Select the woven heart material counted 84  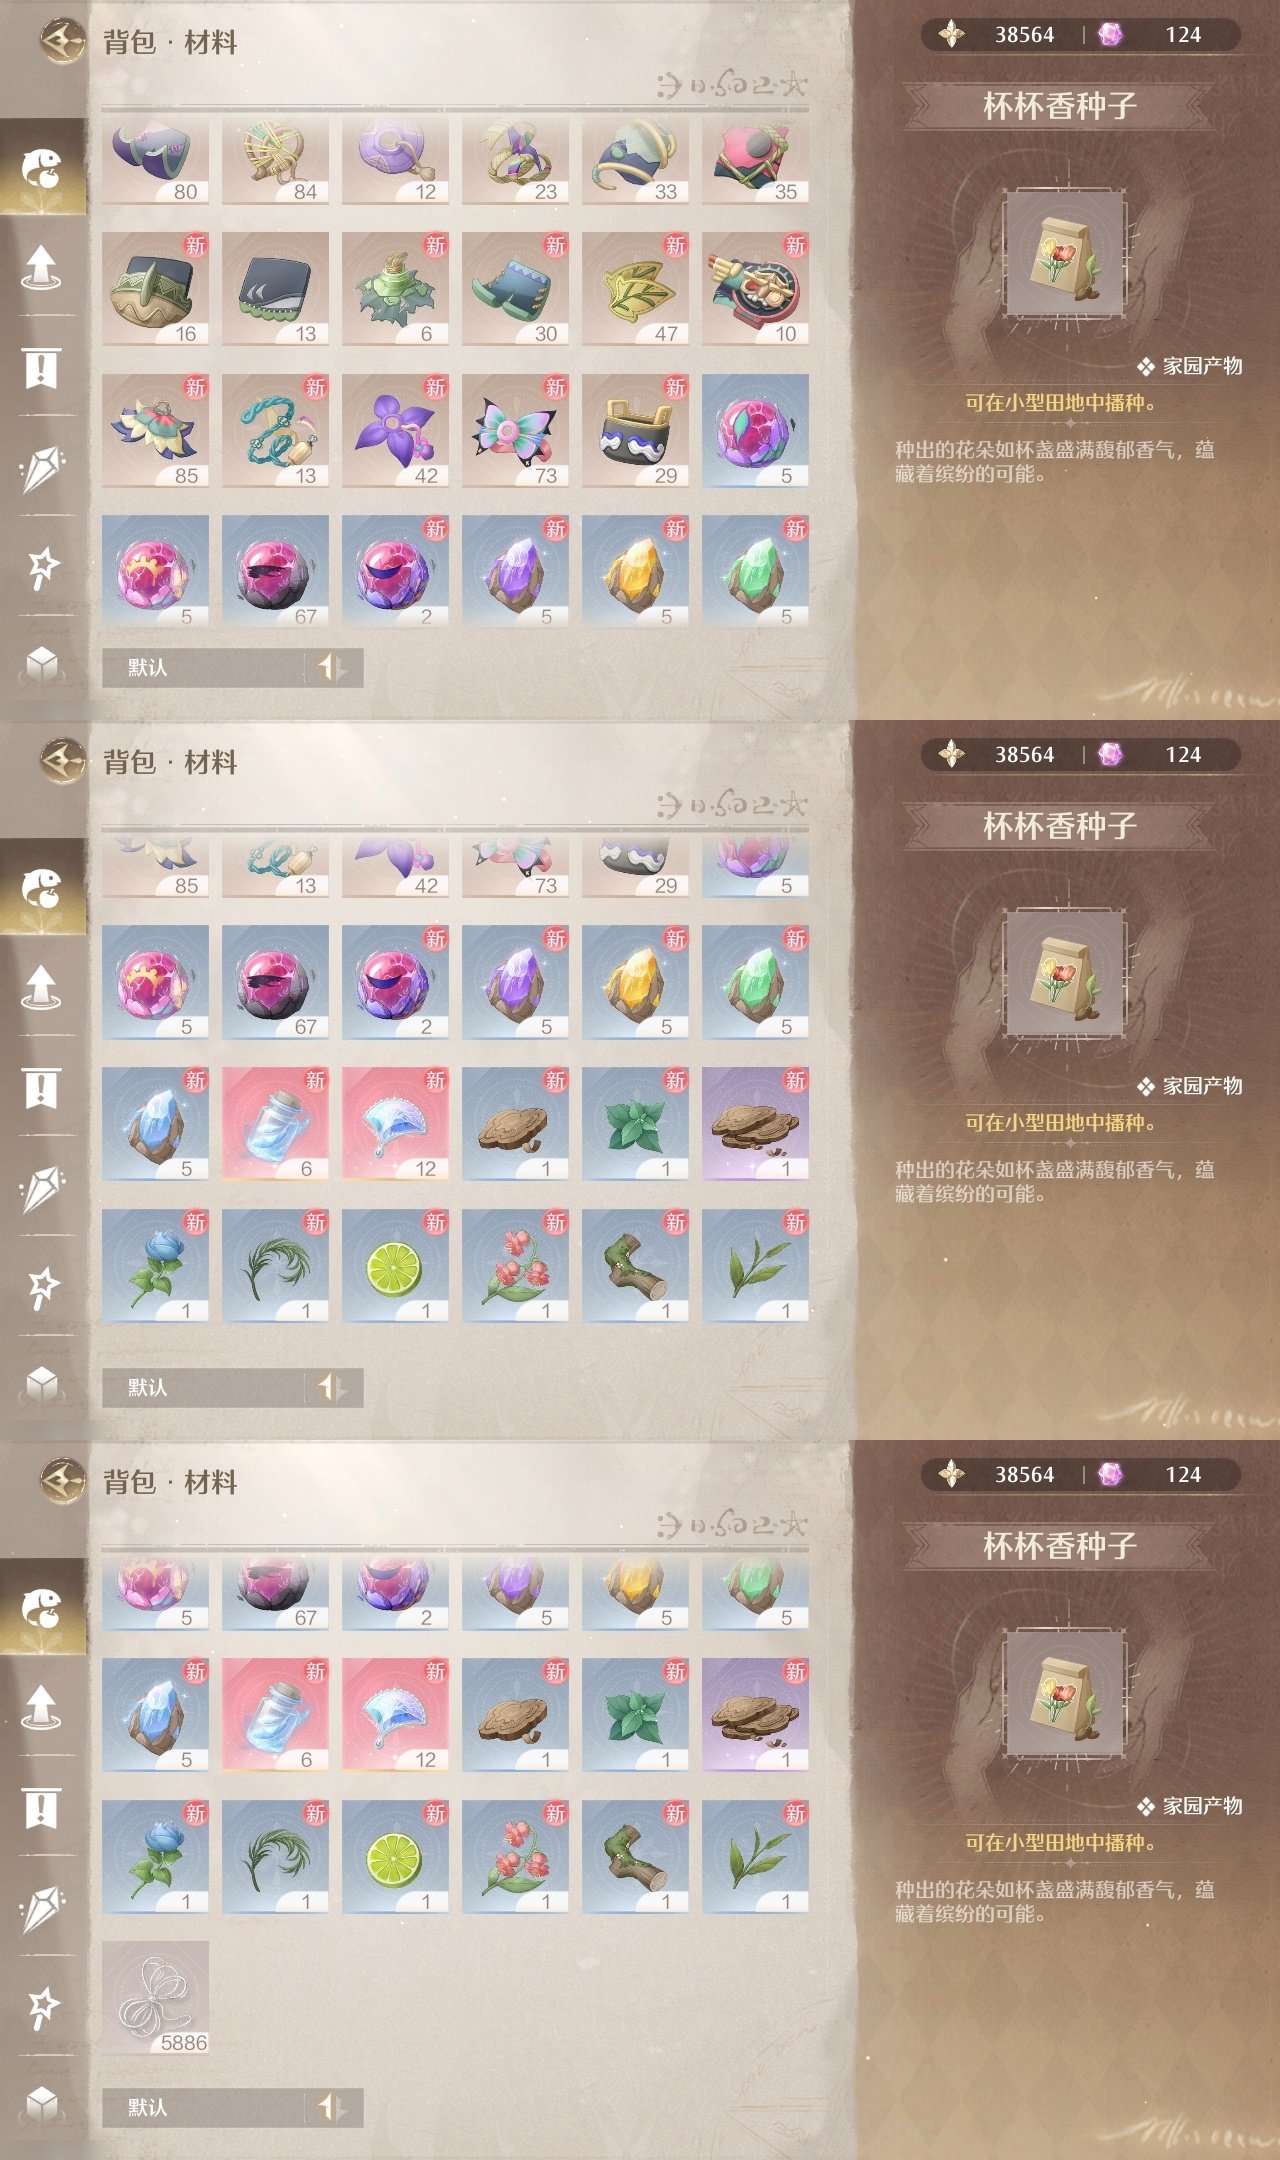pos(275,160)
